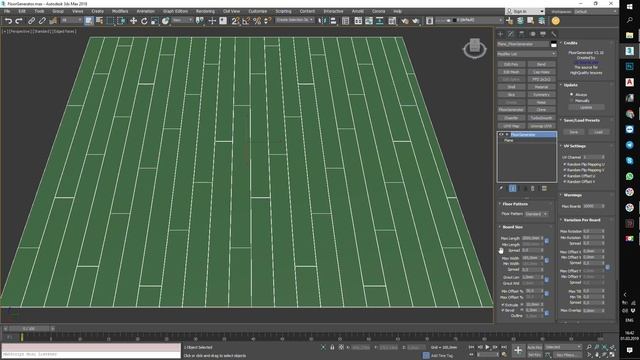The width and height of the screenshot is (640, 360).
Task: Click the Undo arrow in the main toolbar
Action: [x=8, y=21]
